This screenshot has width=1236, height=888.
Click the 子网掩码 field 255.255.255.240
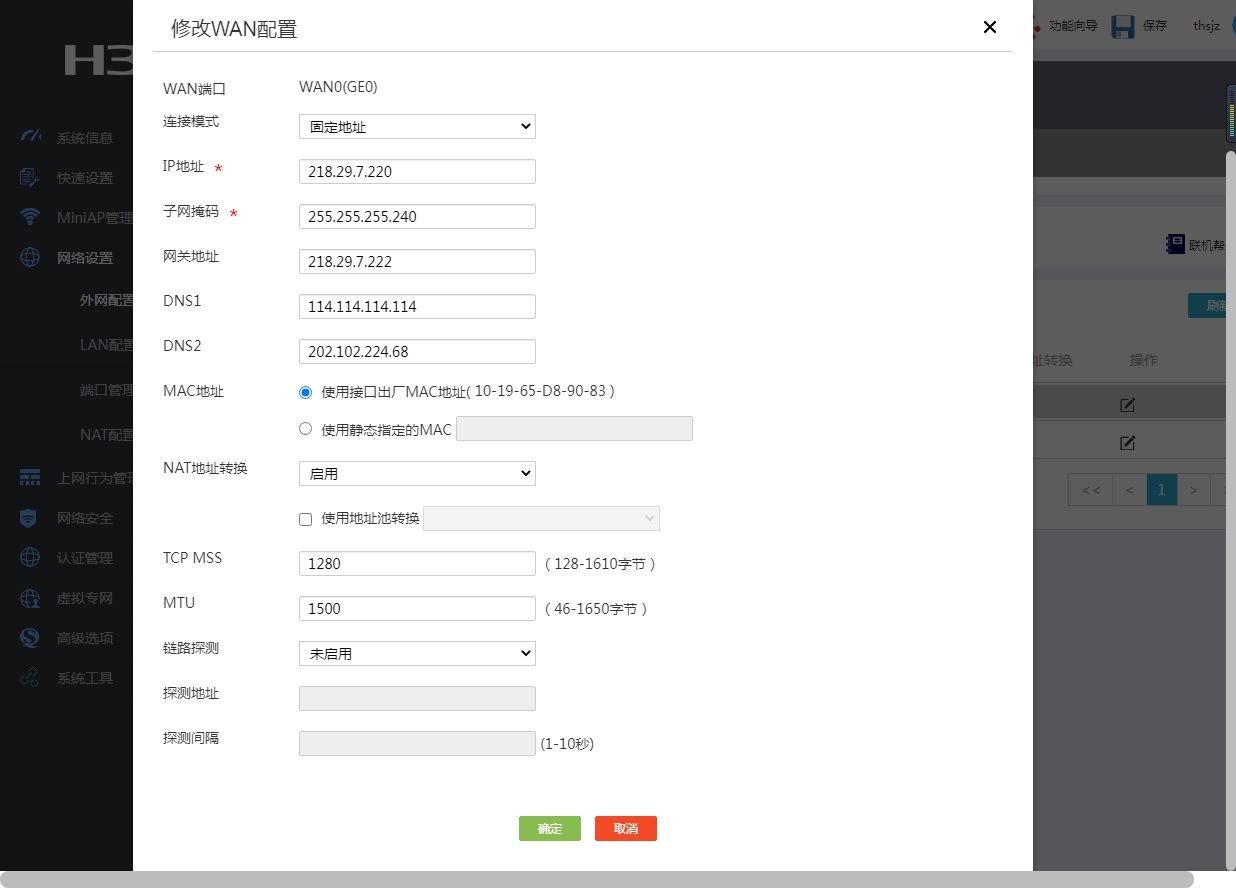point(417,217)
